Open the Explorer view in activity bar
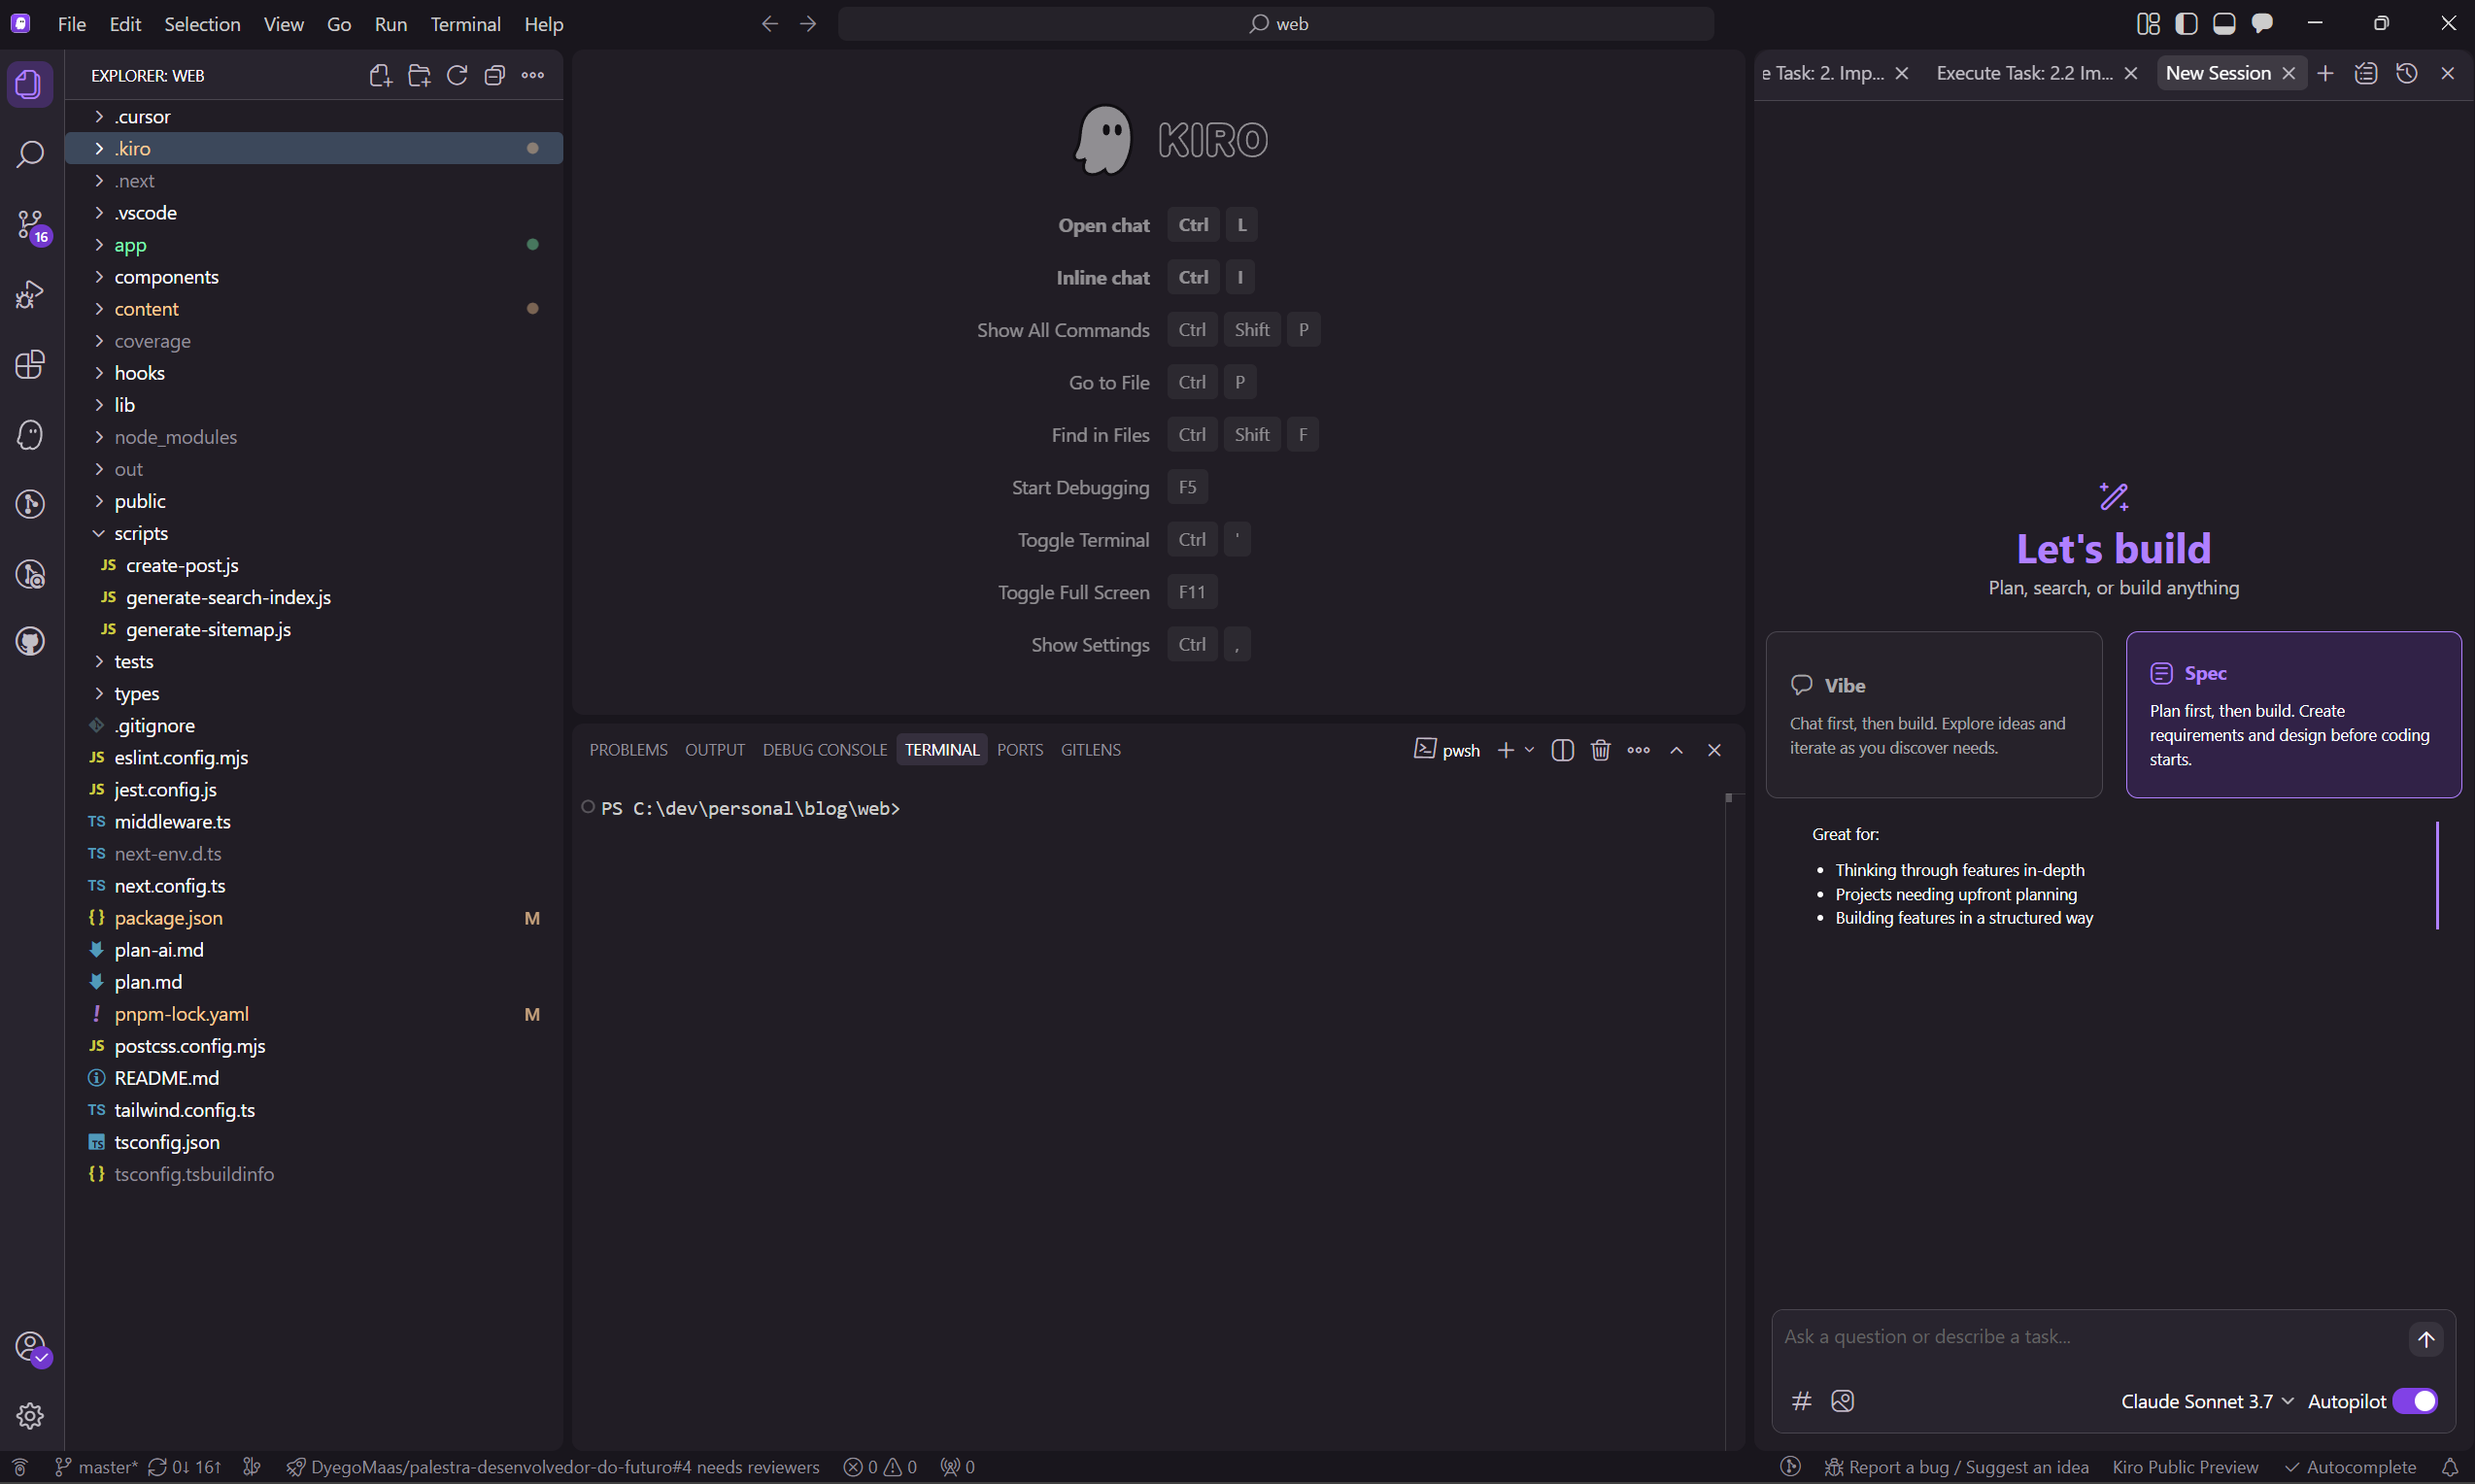Screen dimensions: 2475x1484 (x=30, y=84)
